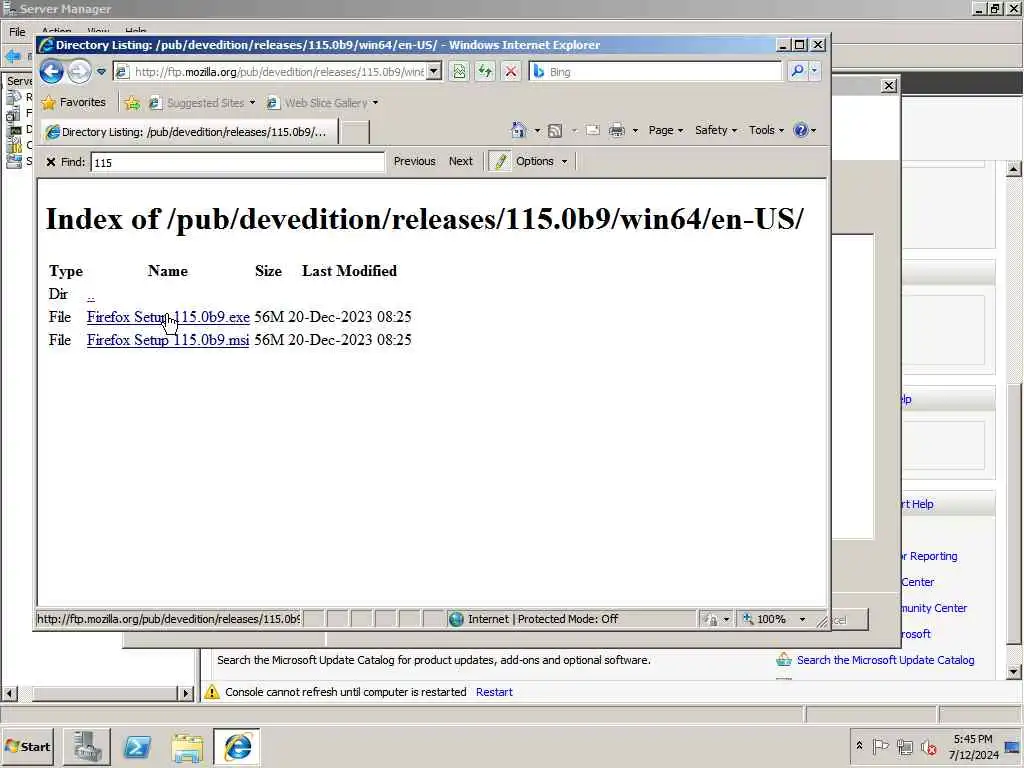This screenshot has width=1024, height=768.
Task: Open the Suggested Sites link
Action: click(202, 103)
